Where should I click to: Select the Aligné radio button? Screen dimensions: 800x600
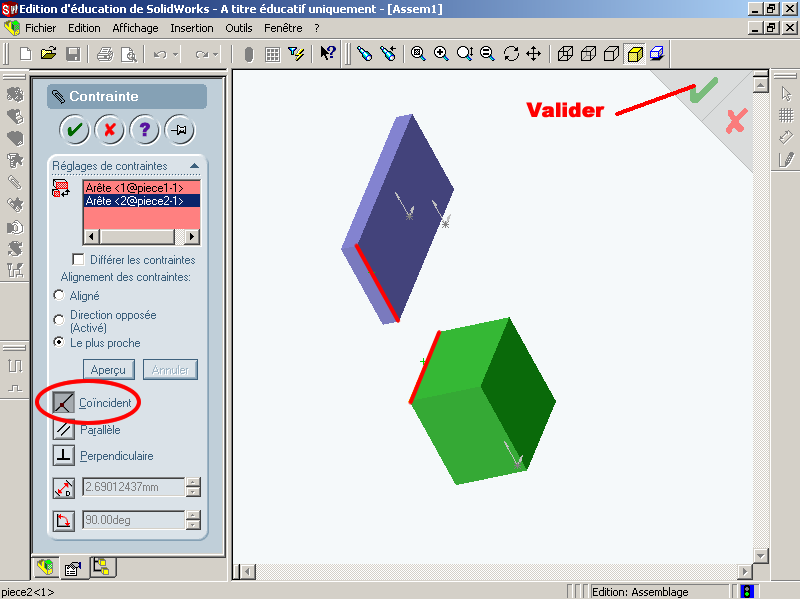[x=59, y=295]
